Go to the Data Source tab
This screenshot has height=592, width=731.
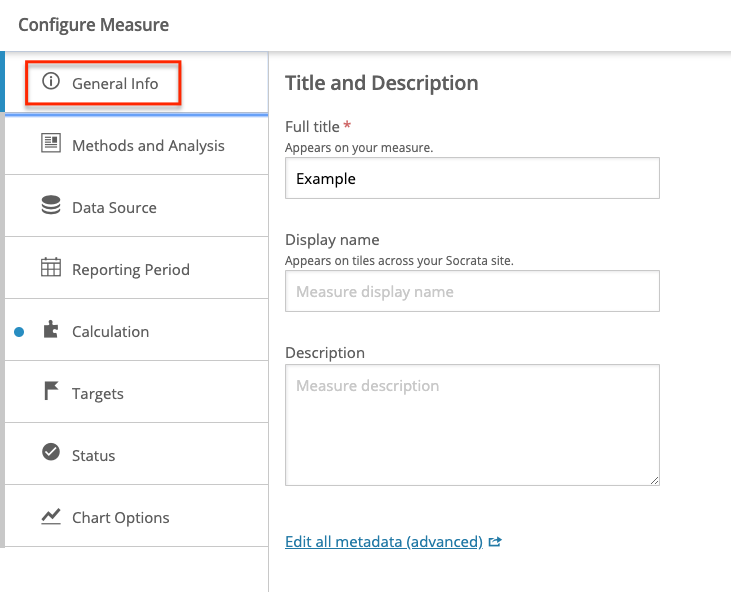coord(136,206)
